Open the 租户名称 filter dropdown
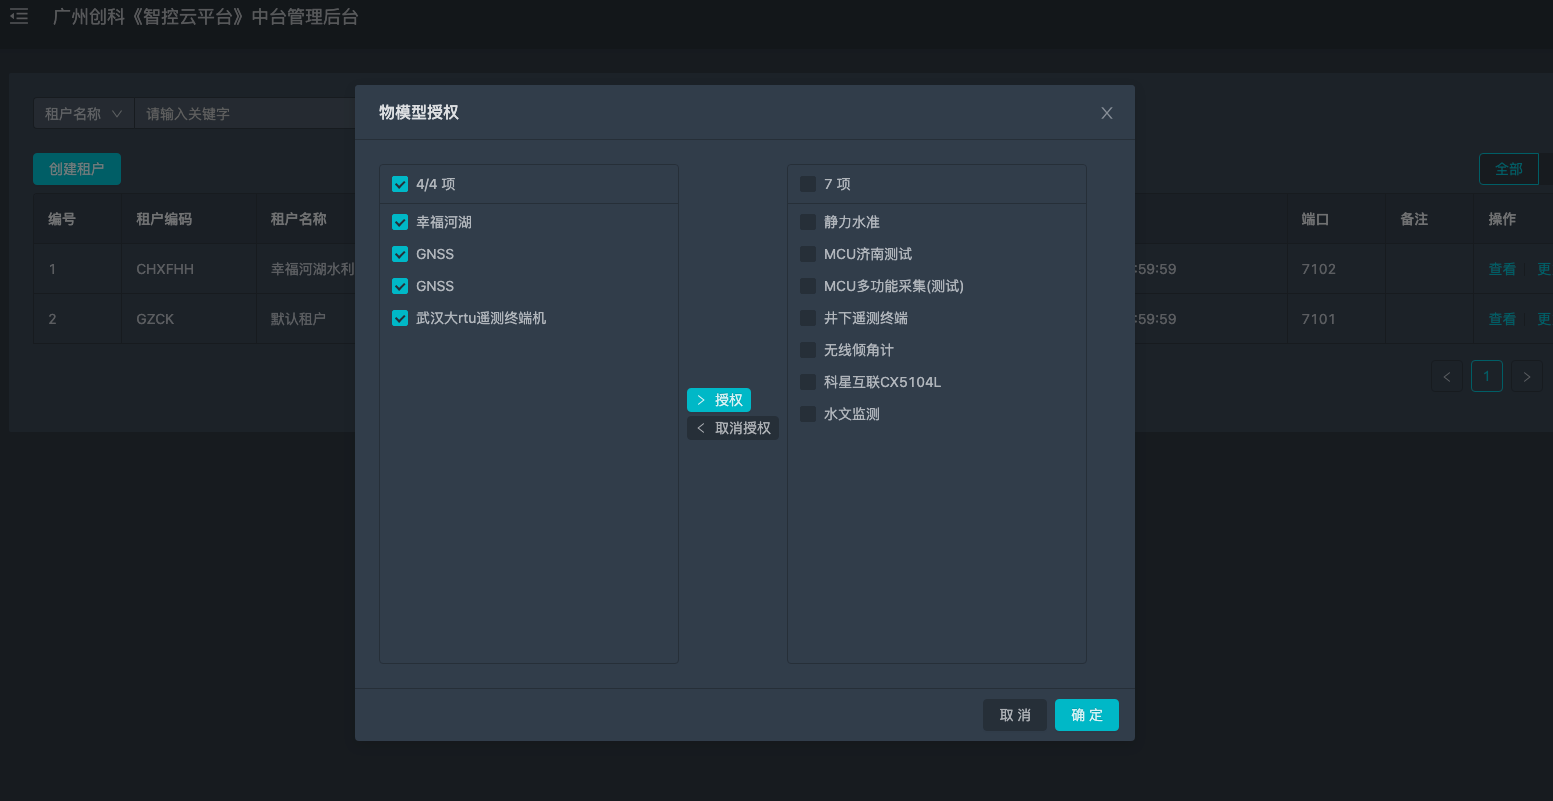This screenshot has width=1553, height=801. [x=83, y=112]
